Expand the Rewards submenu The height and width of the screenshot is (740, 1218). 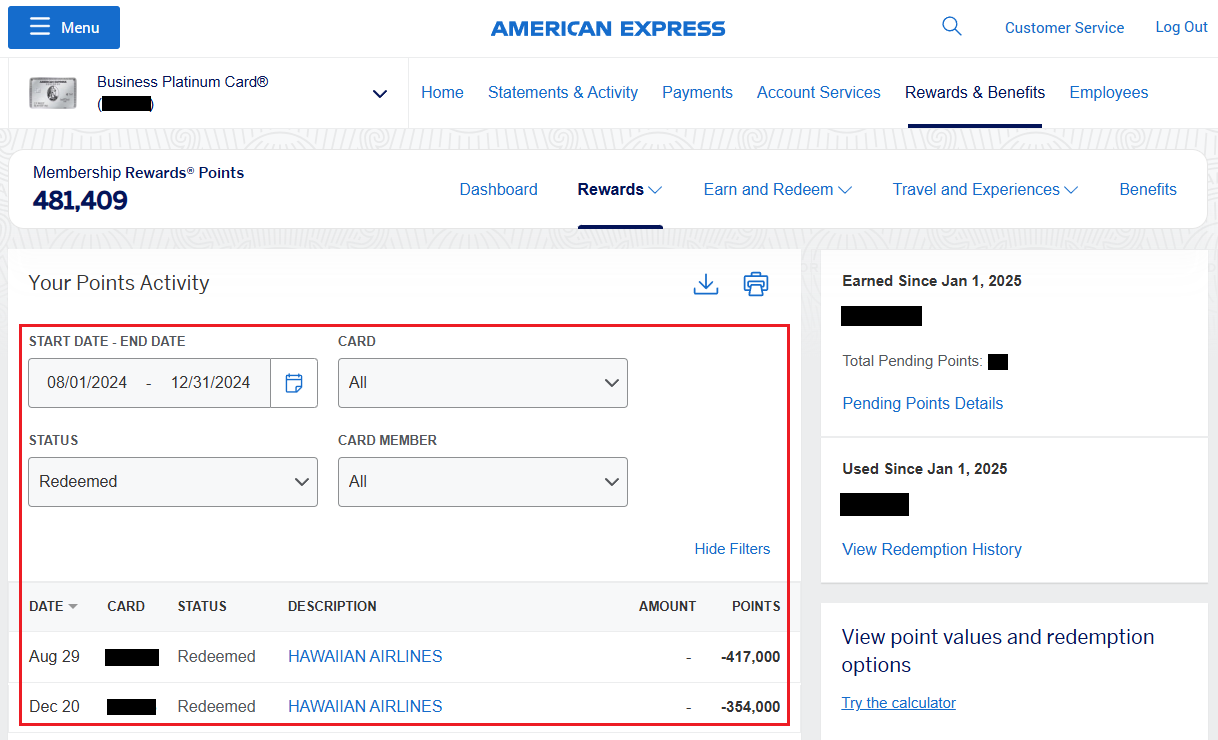coord(620,190)
